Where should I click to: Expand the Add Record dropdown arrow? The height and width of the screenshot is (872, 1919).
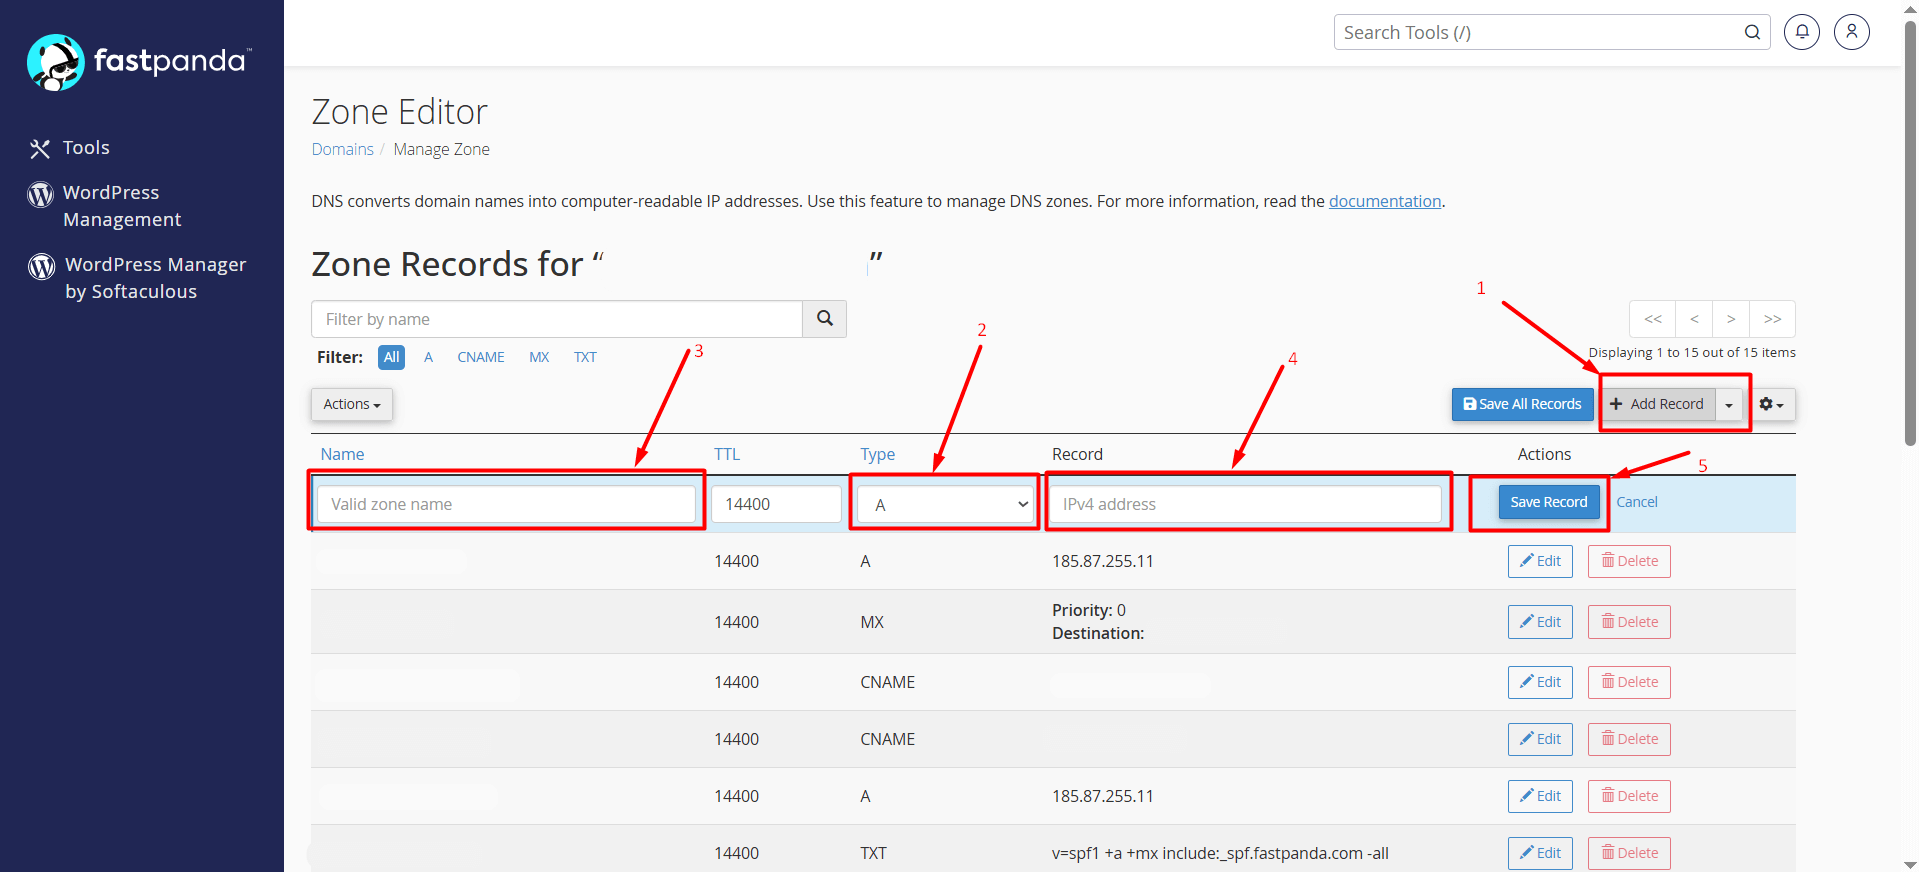[1729, 404]
